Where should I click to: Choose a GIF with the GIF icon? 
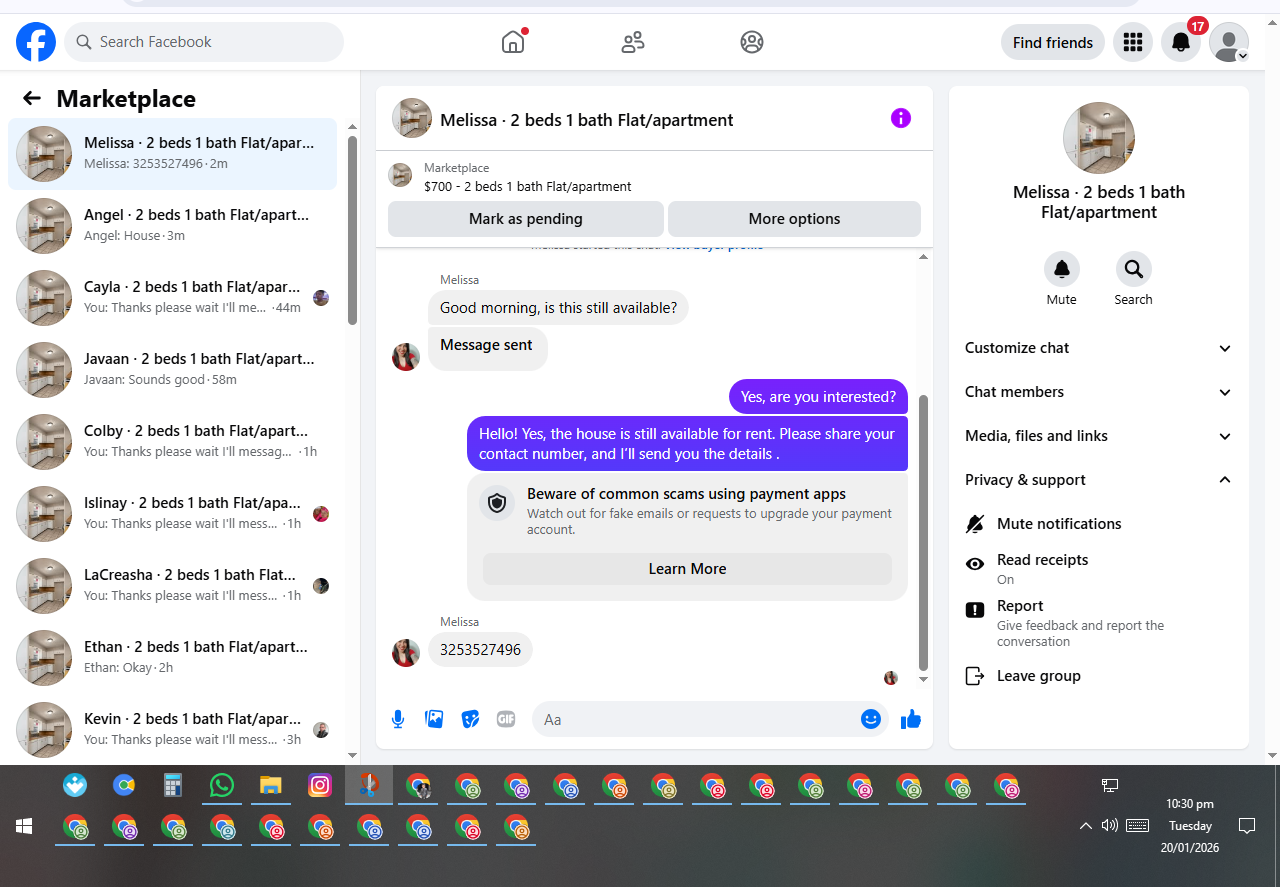pos(506,719)
